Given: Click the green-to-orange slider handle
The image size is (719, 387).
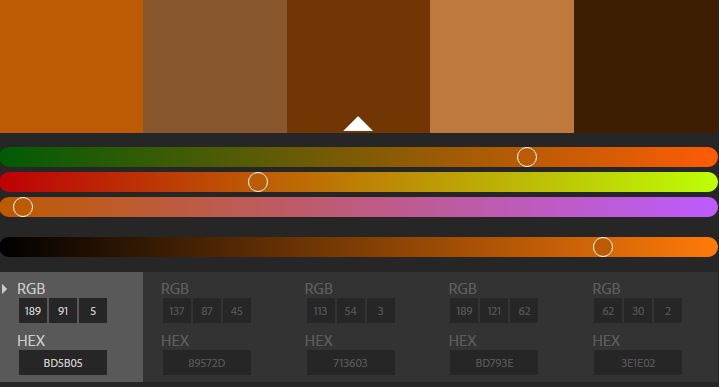Looking at the screenshot, I should pyautogui.click(x=527, y=157).
